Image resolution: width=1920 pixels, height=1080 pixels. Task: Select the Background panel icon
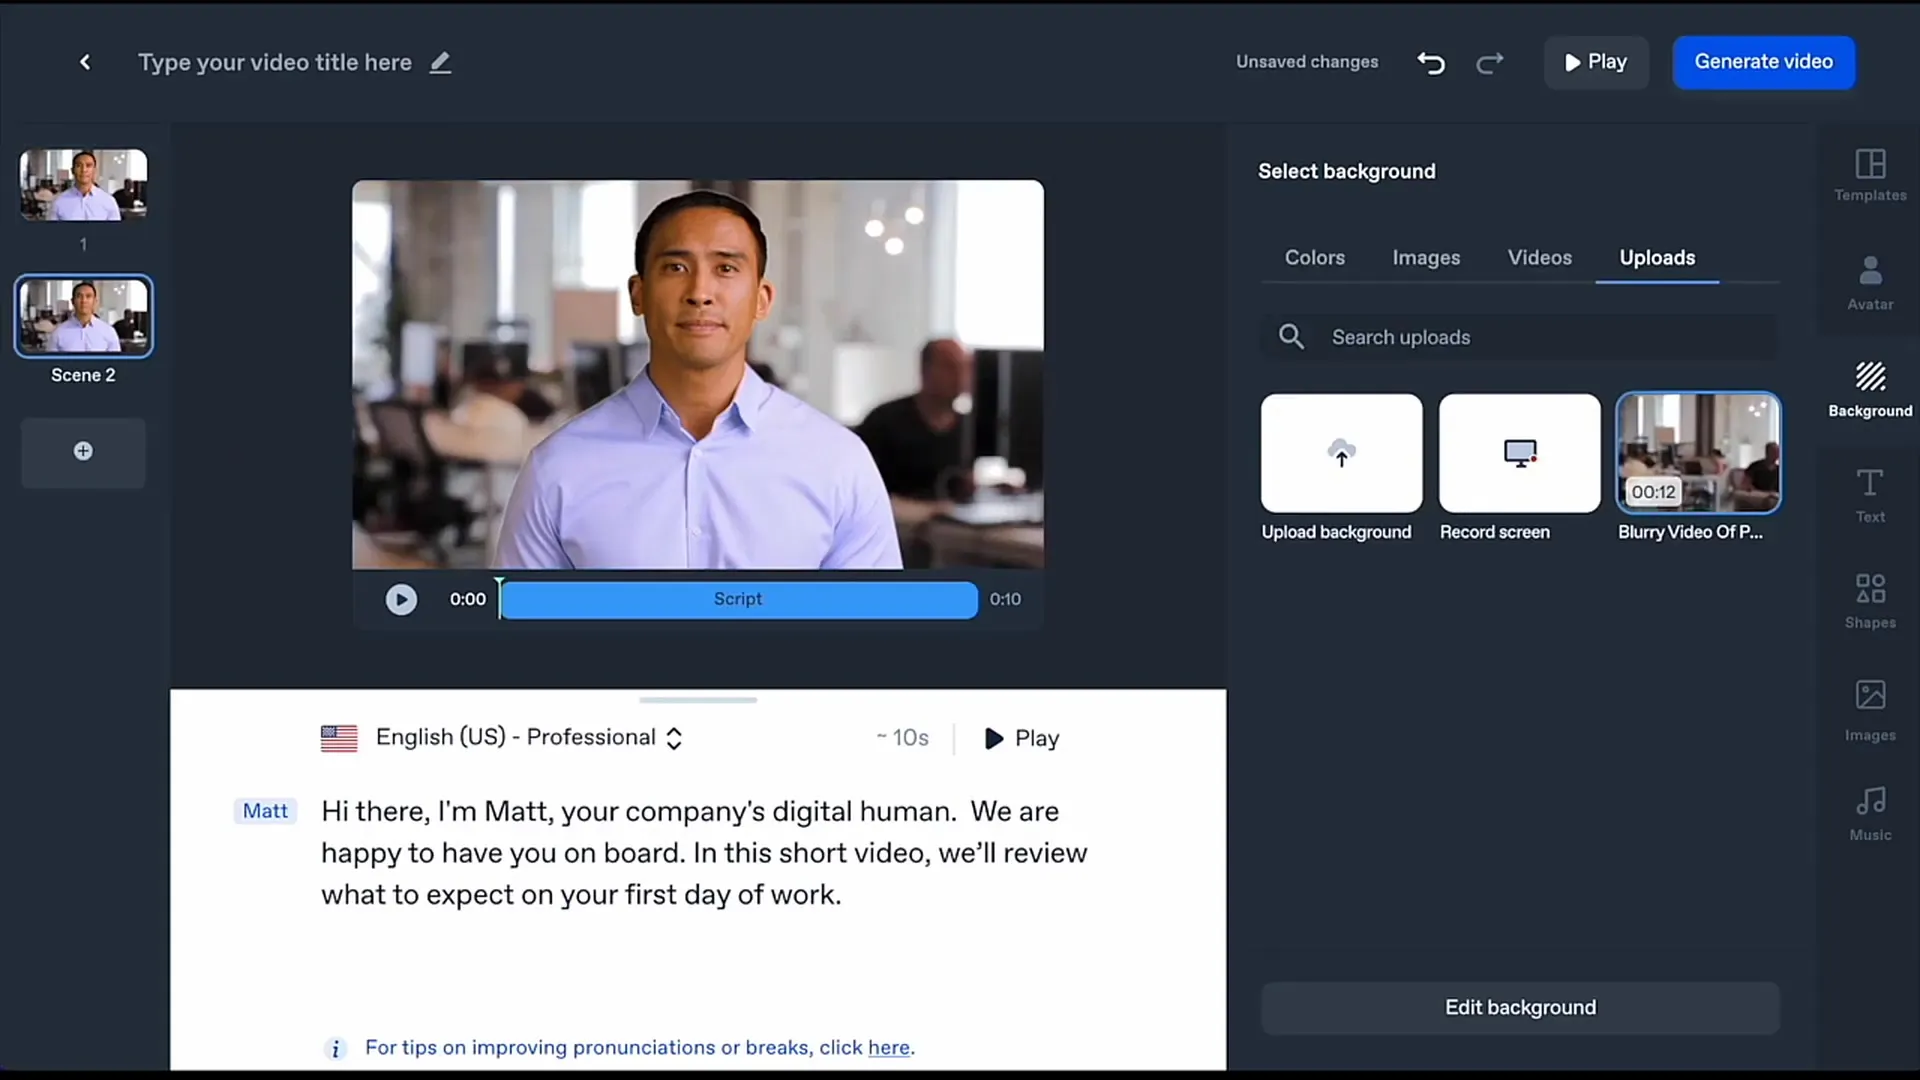tap(1871, 381)
